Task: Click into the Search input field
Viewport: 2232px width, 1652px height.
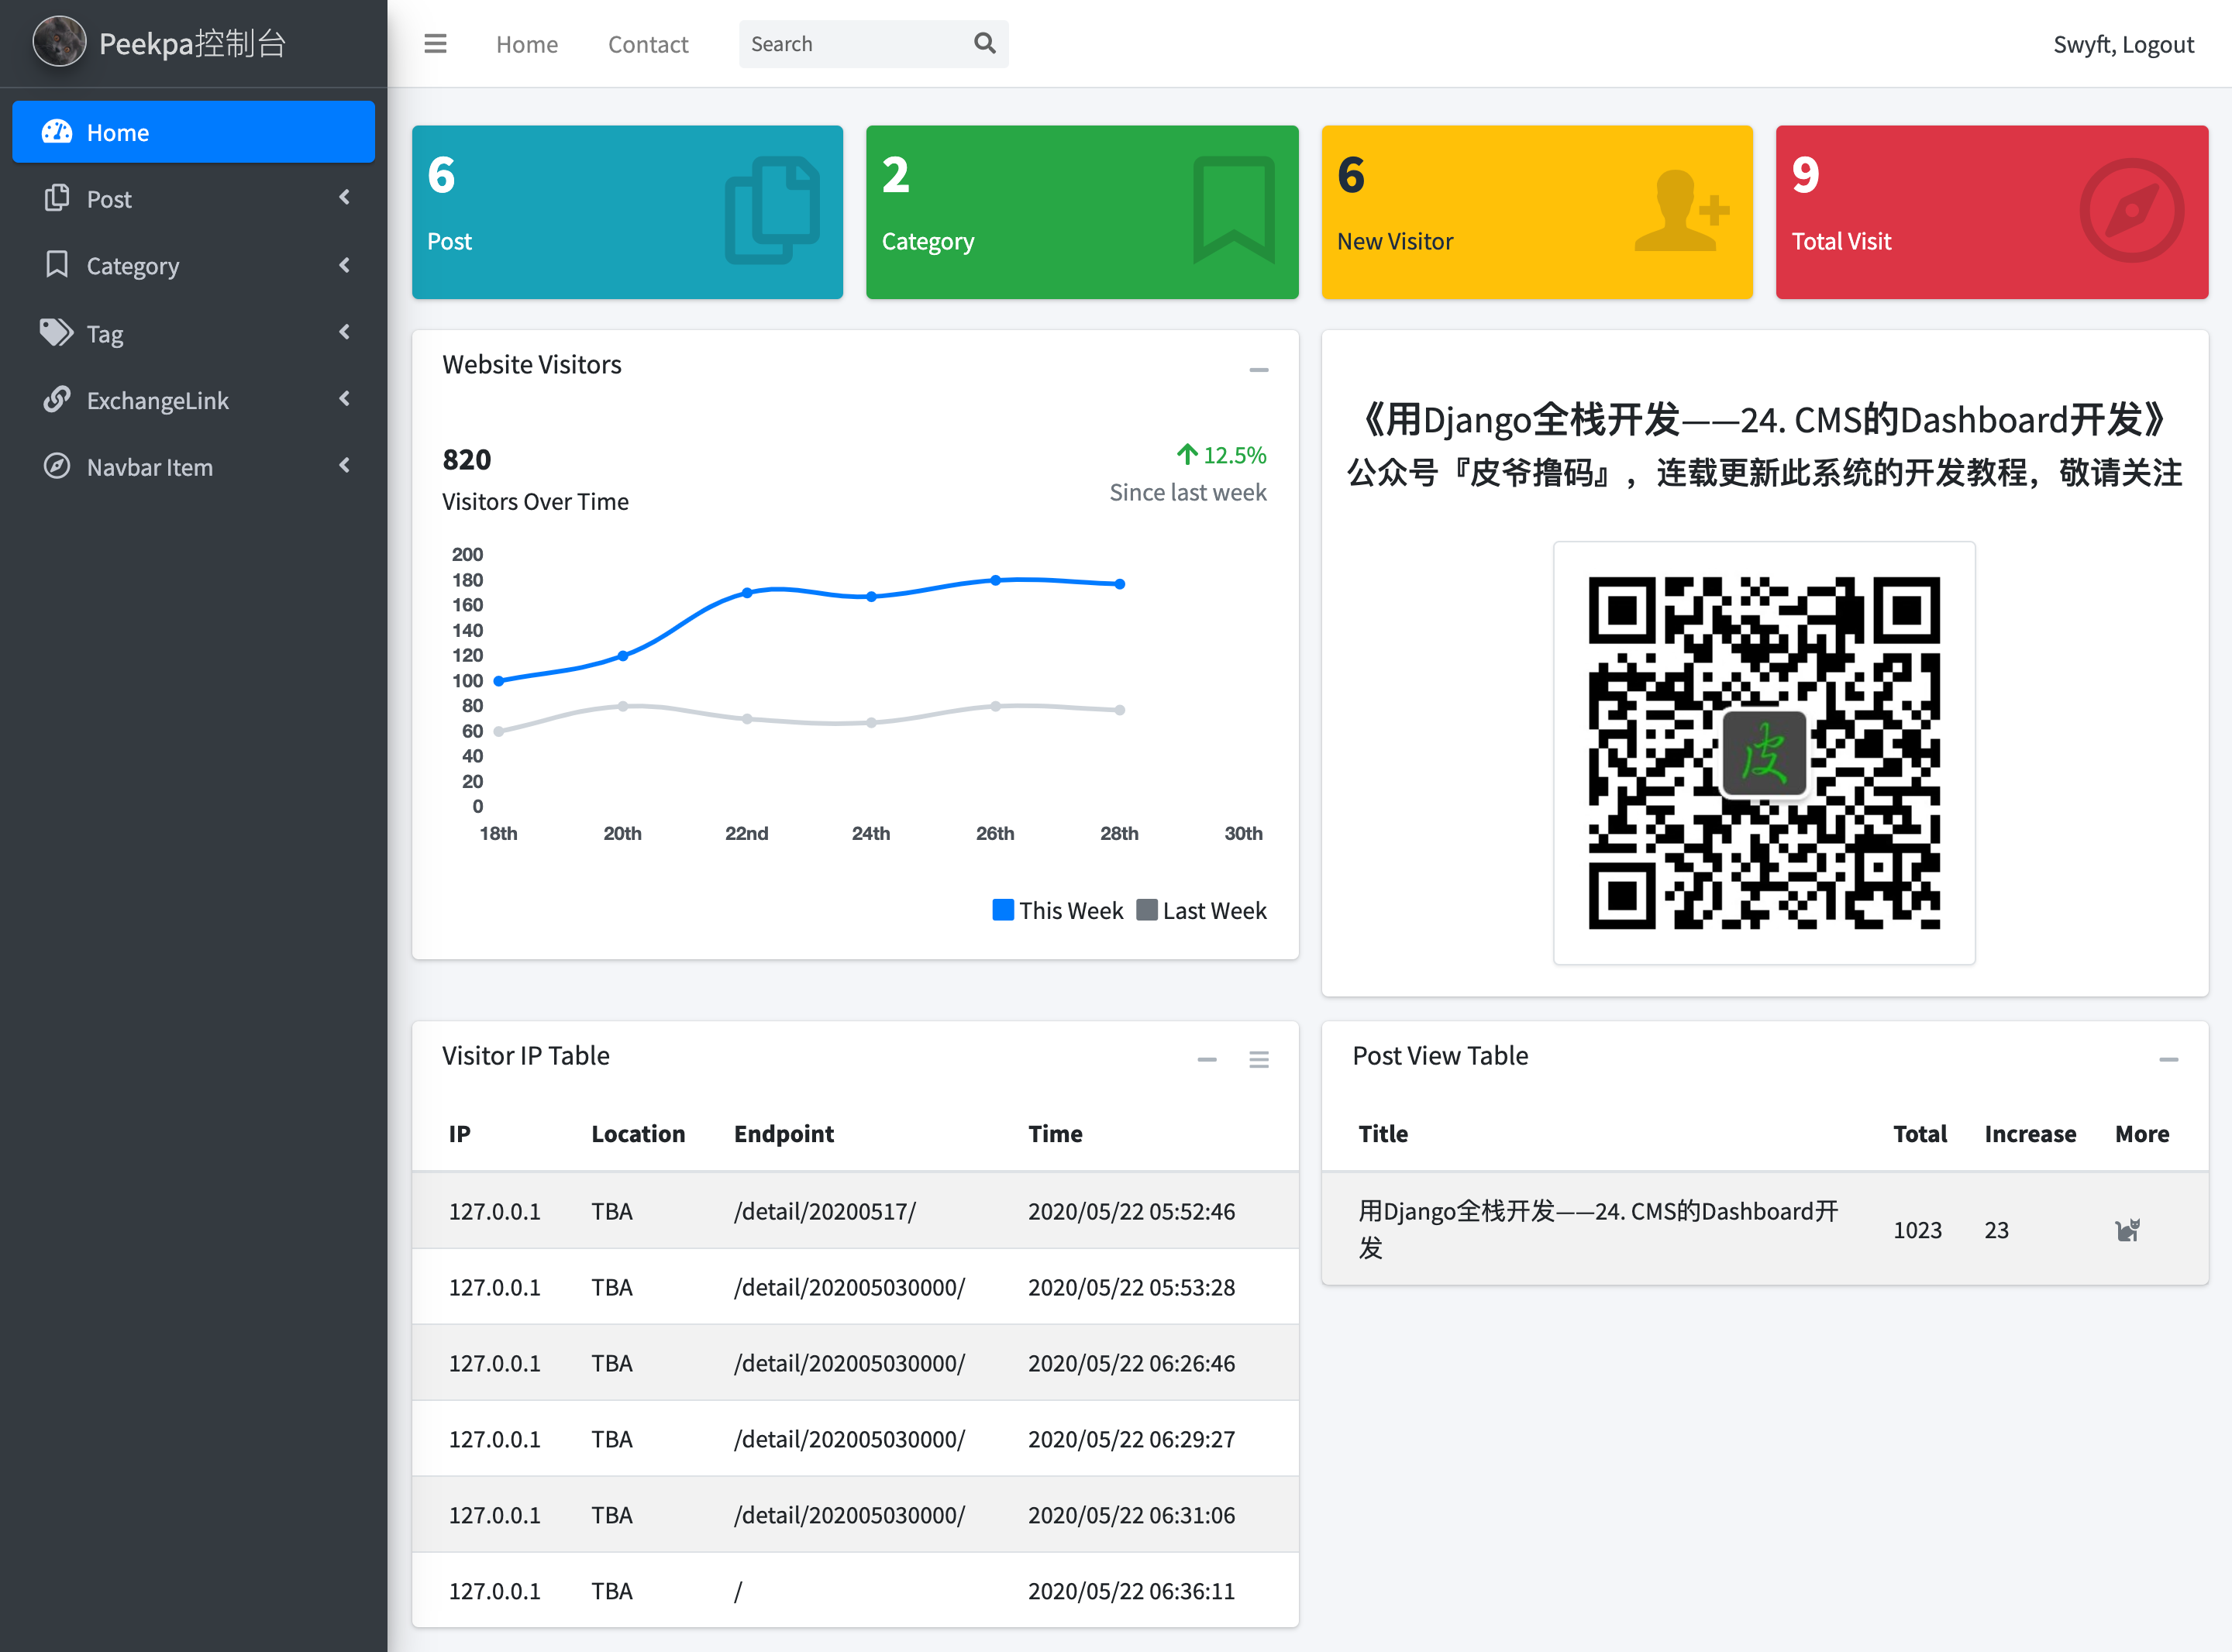Action: pyautogui.click(x=850, y=44)
